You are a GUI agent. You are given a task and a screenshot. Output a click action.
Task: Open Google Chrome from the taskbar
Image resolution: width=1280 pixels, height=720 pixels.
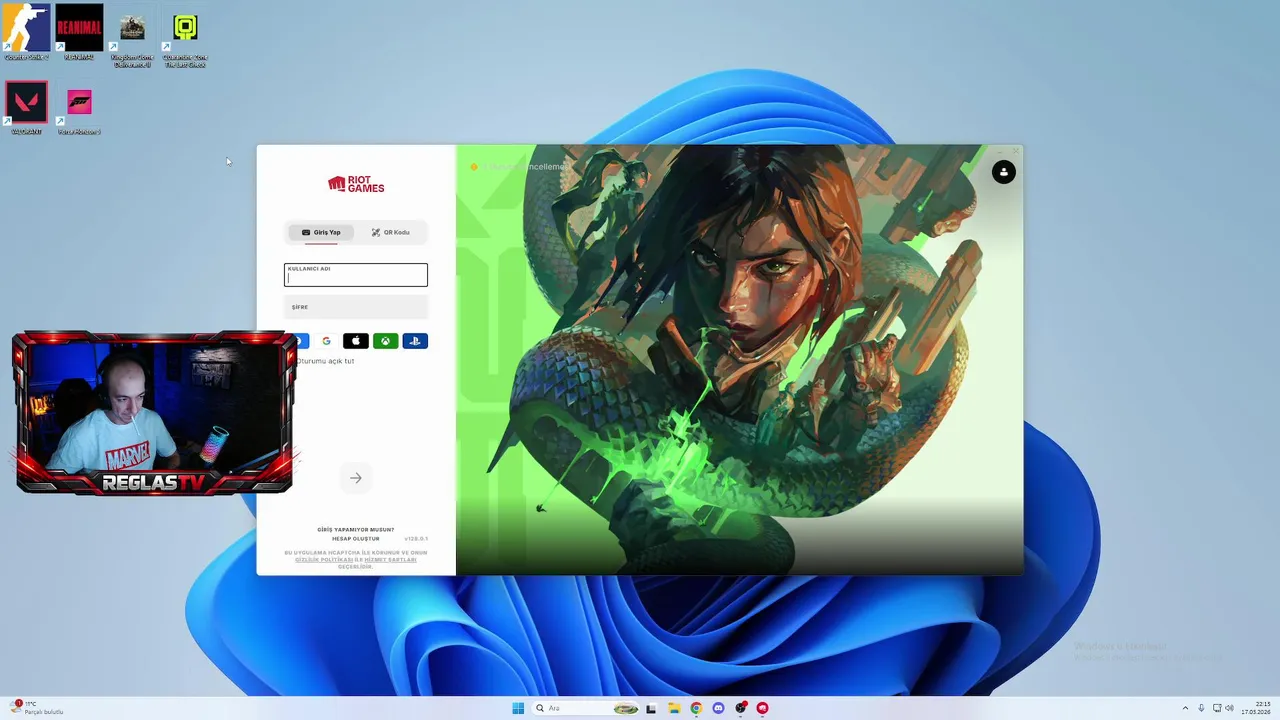[696, 708]
